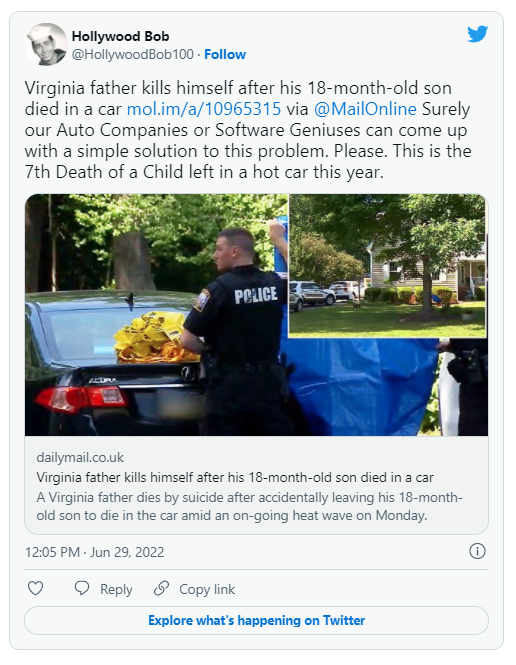Open the police car article image
This screenshot has width=516, height=665.
click(x=256, y=315)
